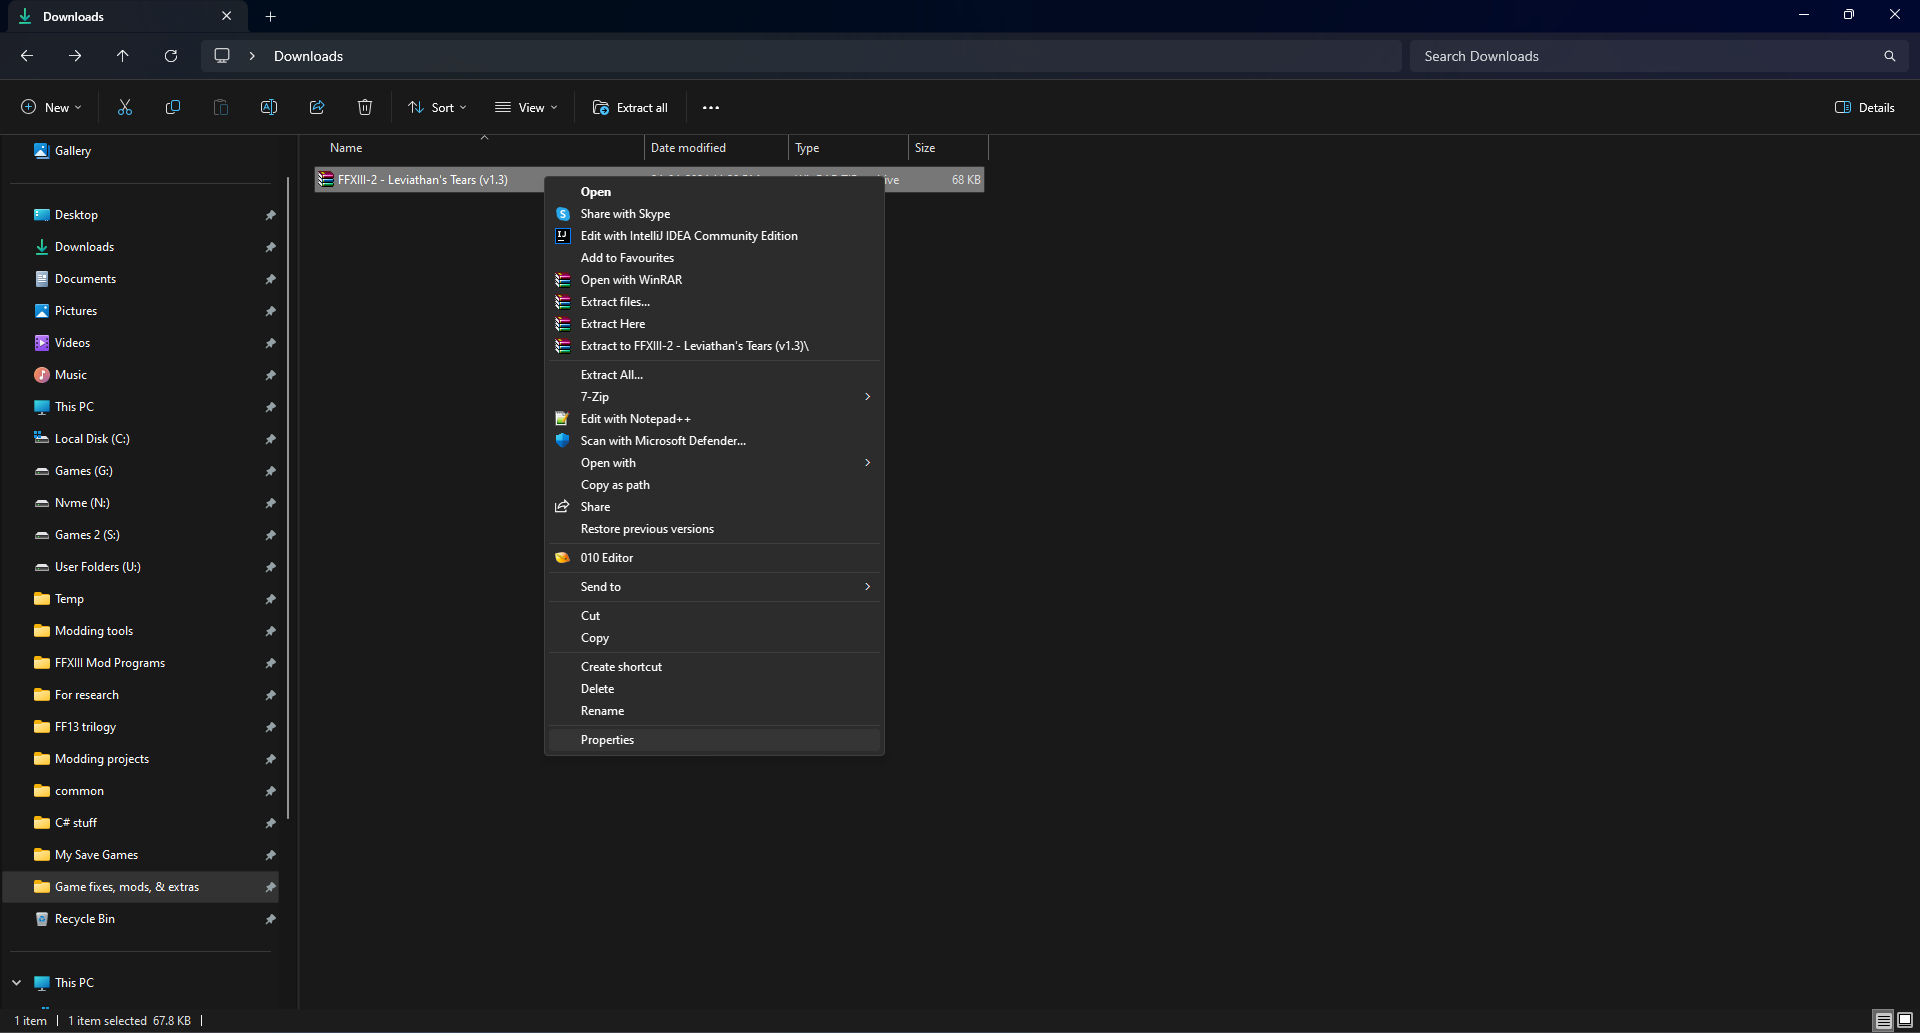The width and height of the screenshot is (1920, 1033).
Task: Click the Share icon in toolbar
Action: click(317, 107)
